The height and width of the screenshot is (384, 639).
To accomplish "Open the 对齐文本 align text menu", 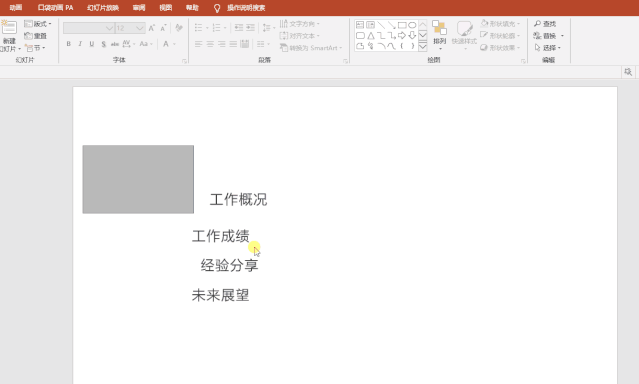I will [300, 36].
